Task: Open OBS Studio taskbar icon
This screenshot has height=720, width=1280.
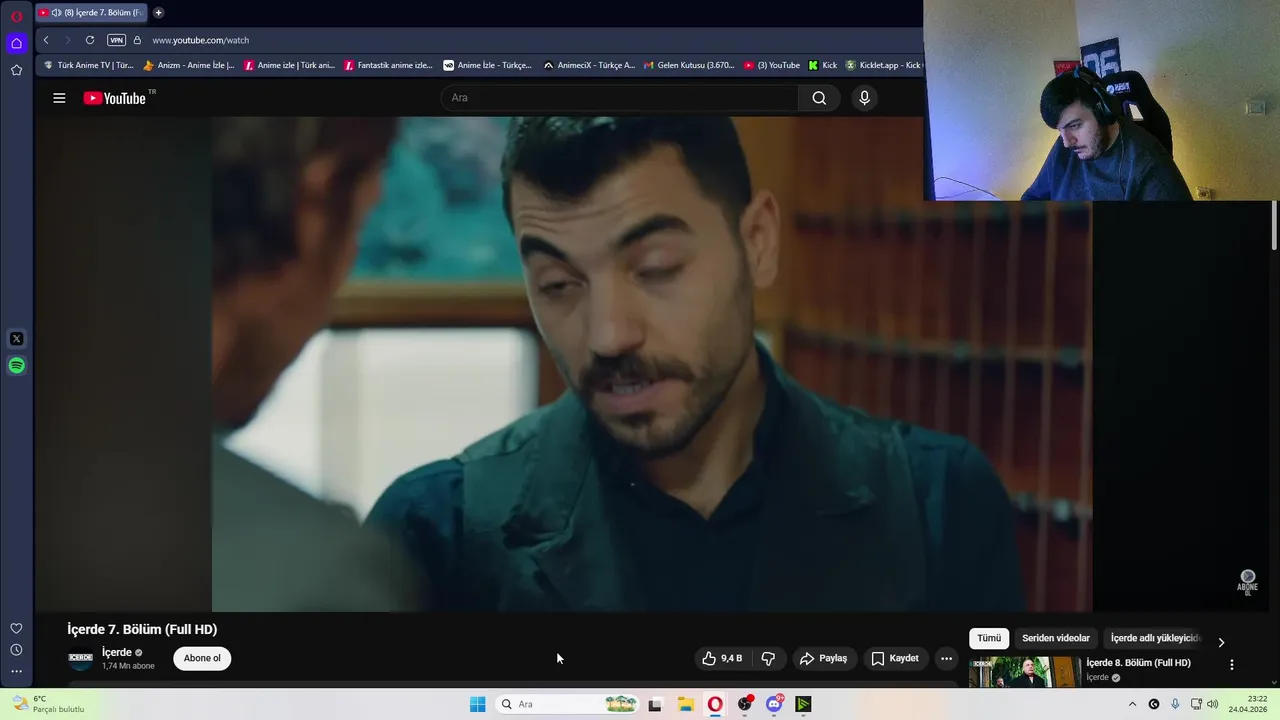Action: coord(745,704)
